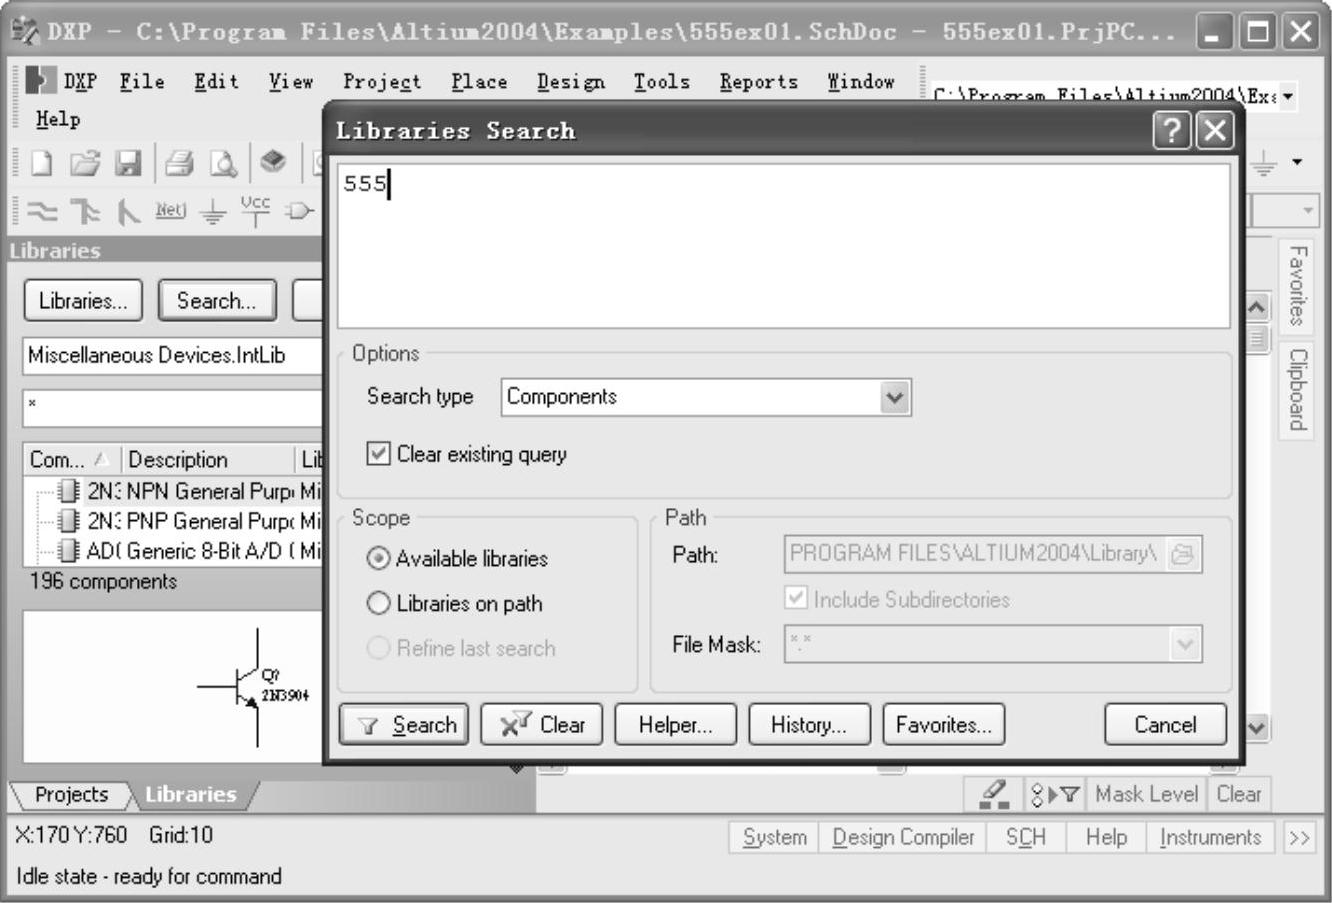Image resolution: width=1332 pixels, height=903 pixels.
Task: Expand the status bar panel chevron button
Action: click(1299, 838)
